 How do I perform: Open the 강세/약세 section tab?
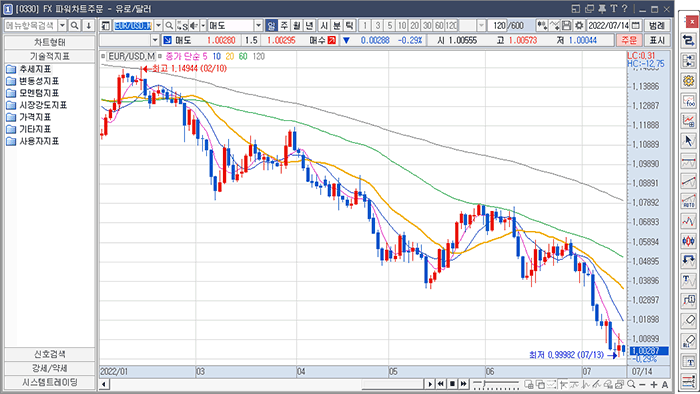[50, 369]
